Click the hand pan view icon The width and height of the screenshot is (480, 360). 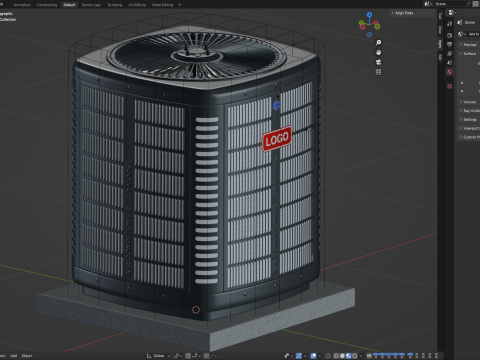point(378,52)
